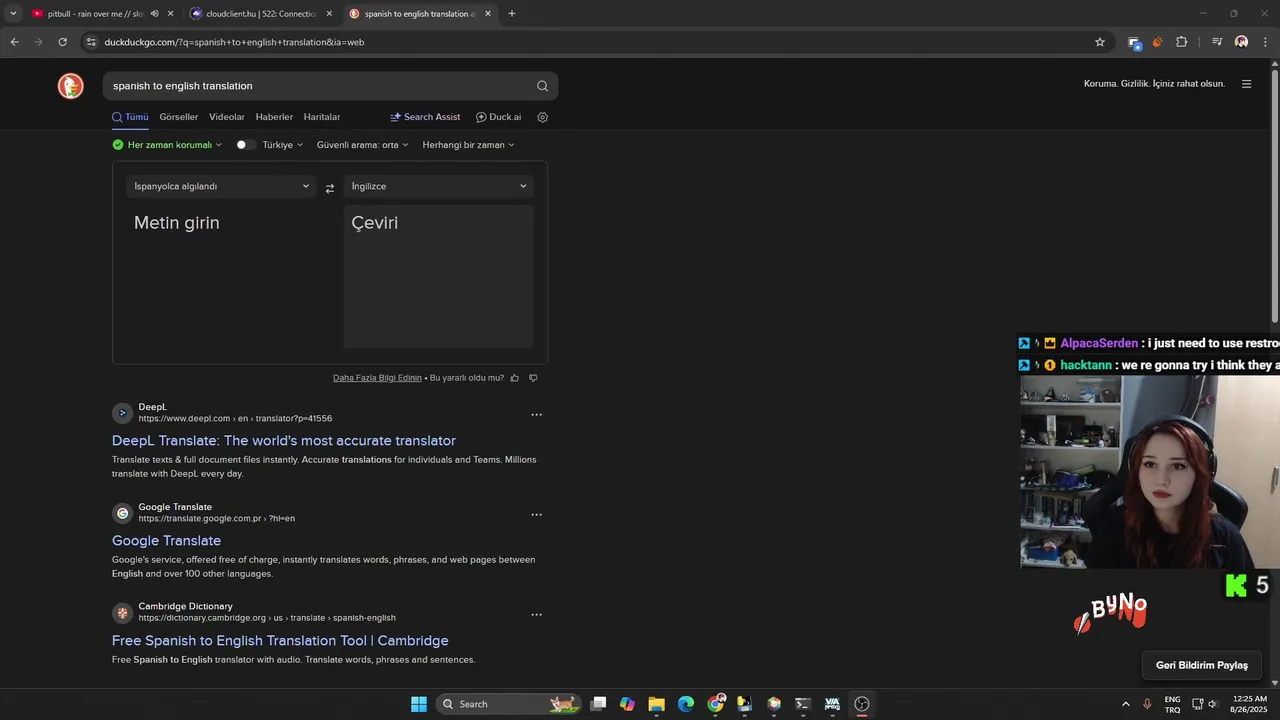Open Microsoft Edge from taskbar

pyautogui.click(x=686, y=704)
